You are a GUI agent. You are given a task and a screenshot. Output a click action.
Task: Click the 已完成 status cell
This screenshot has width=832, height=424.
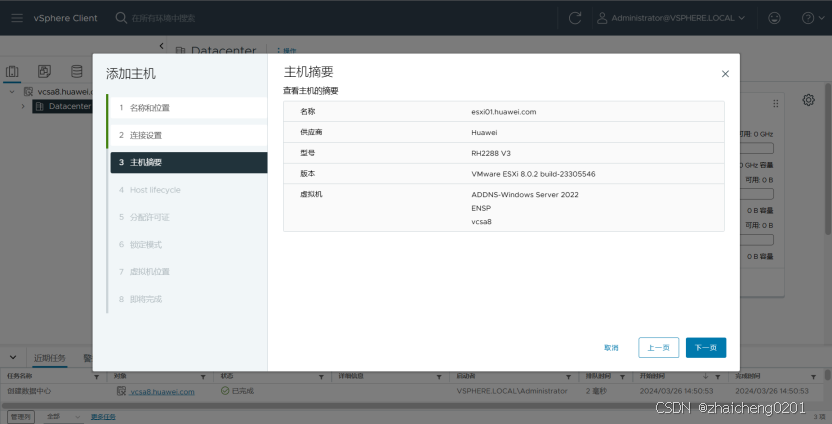[237, 391]
